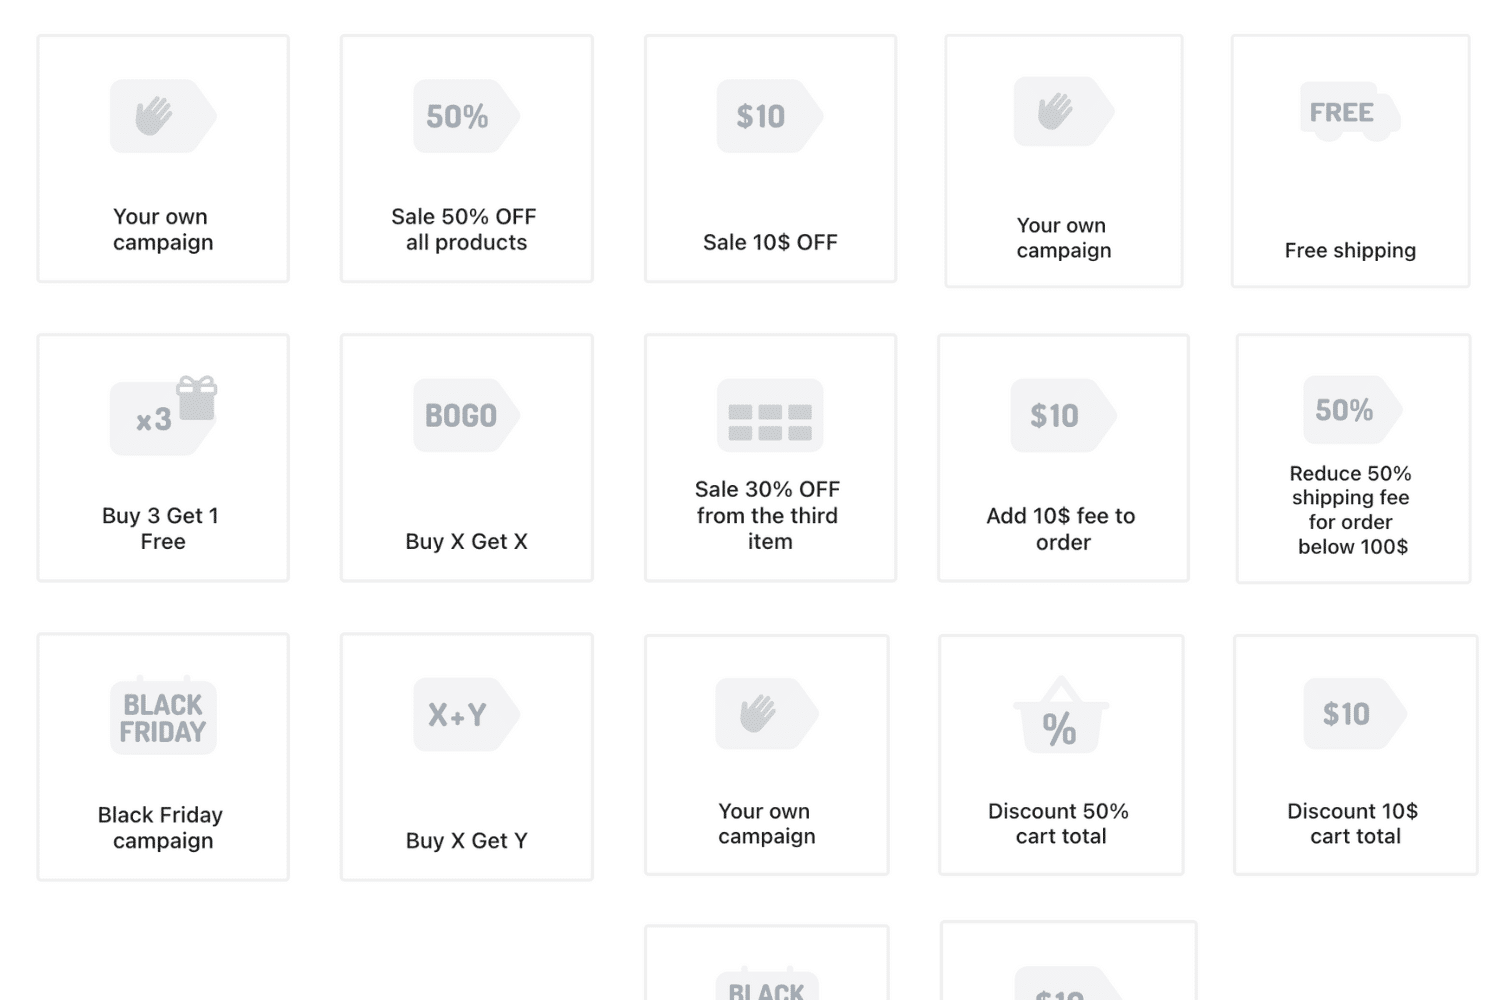1500x1000 pixels.
Task: Pick the Buy X Get Y template label
Action: click(x=466, y=840)
